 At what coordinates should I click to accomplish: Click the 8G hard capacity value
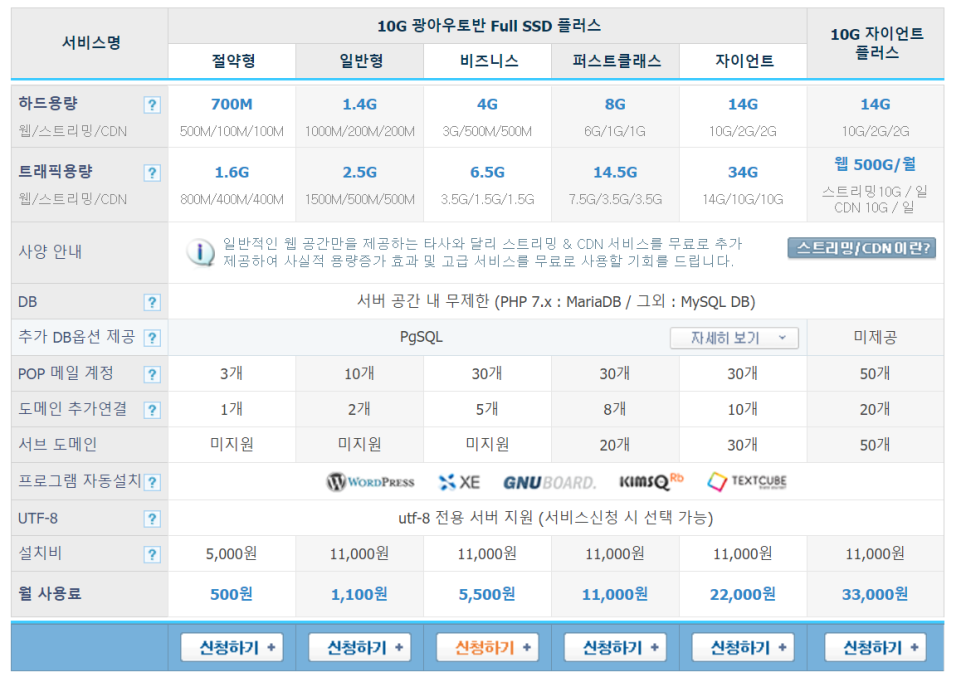coord(615,105)
